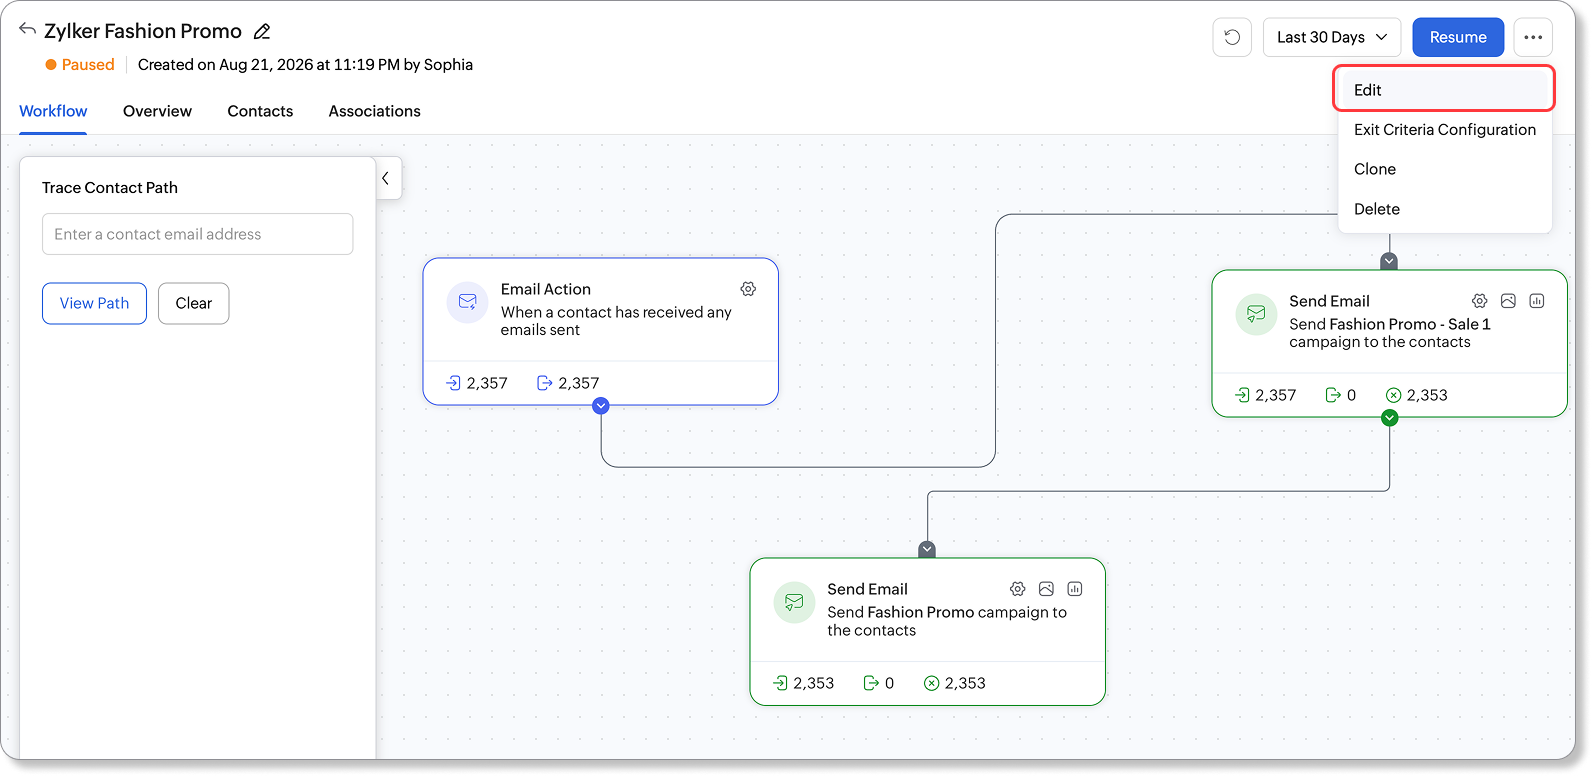Collapse the Trace Contact Path panel
Screen dimensions: 1592x776
tap(387, 178)
